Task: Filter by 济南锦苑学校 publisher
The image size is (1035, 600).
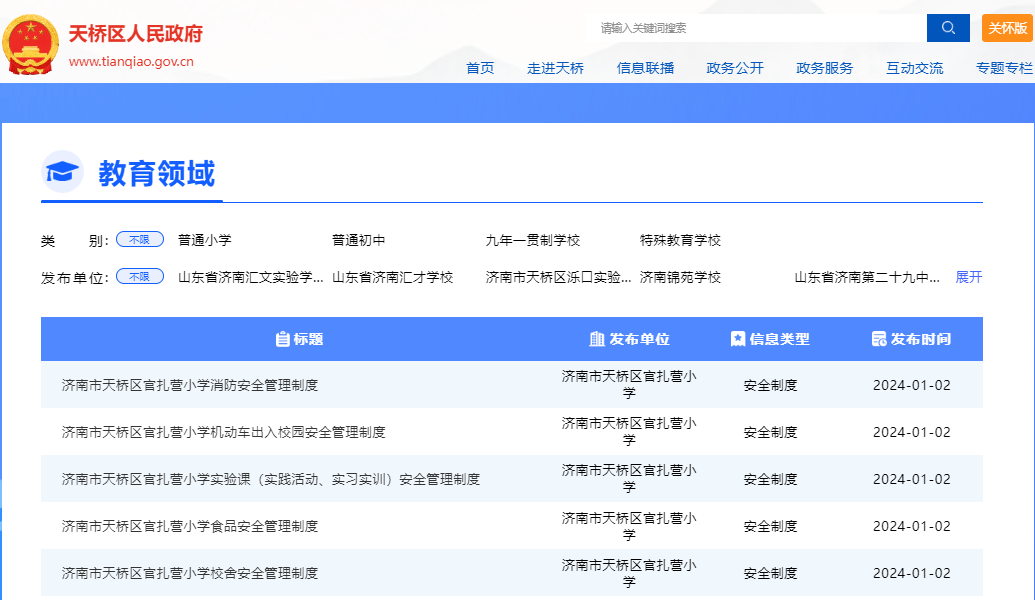Action: tap(680, 277)
